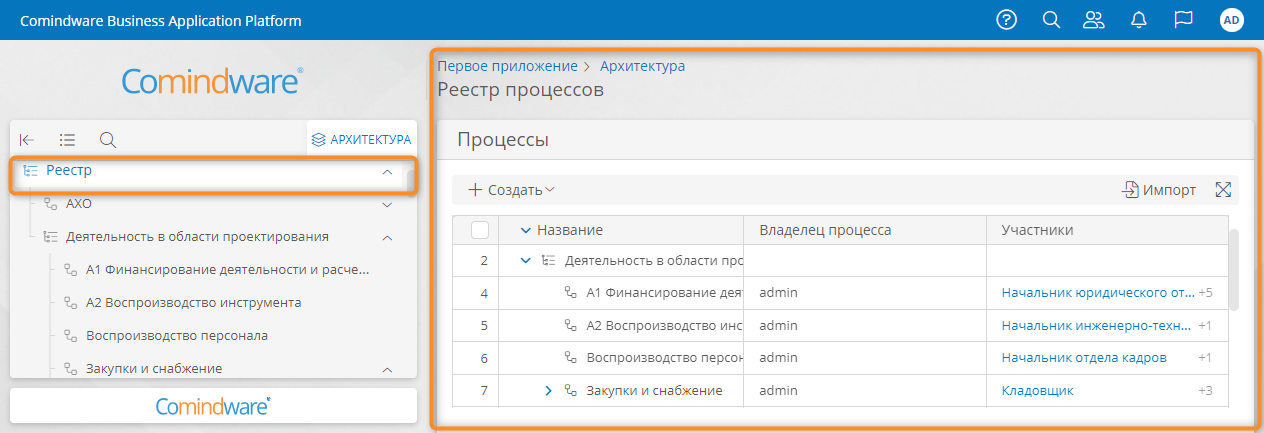Image resolution: width=1264 pixels, height=433 pixels.
Task: Click row number 5 cell
Action: coord(484,326)
